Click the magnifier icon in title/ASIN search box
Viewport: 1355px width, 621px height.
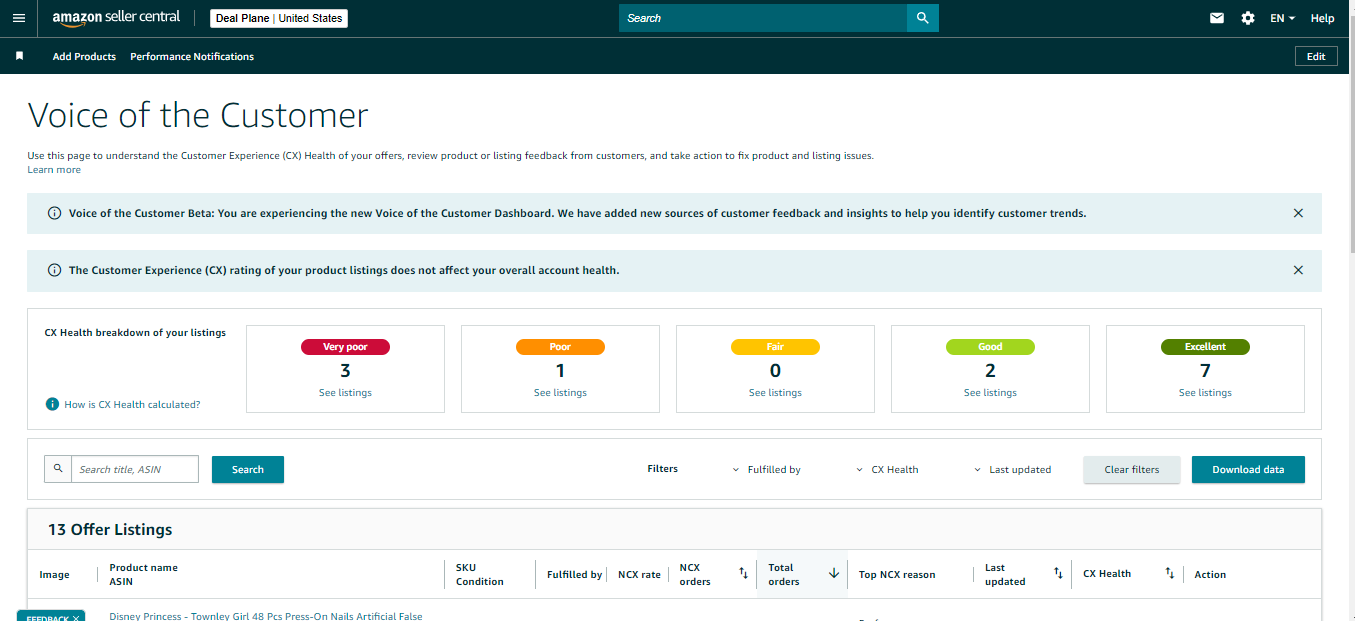click(x=58, y=469)
